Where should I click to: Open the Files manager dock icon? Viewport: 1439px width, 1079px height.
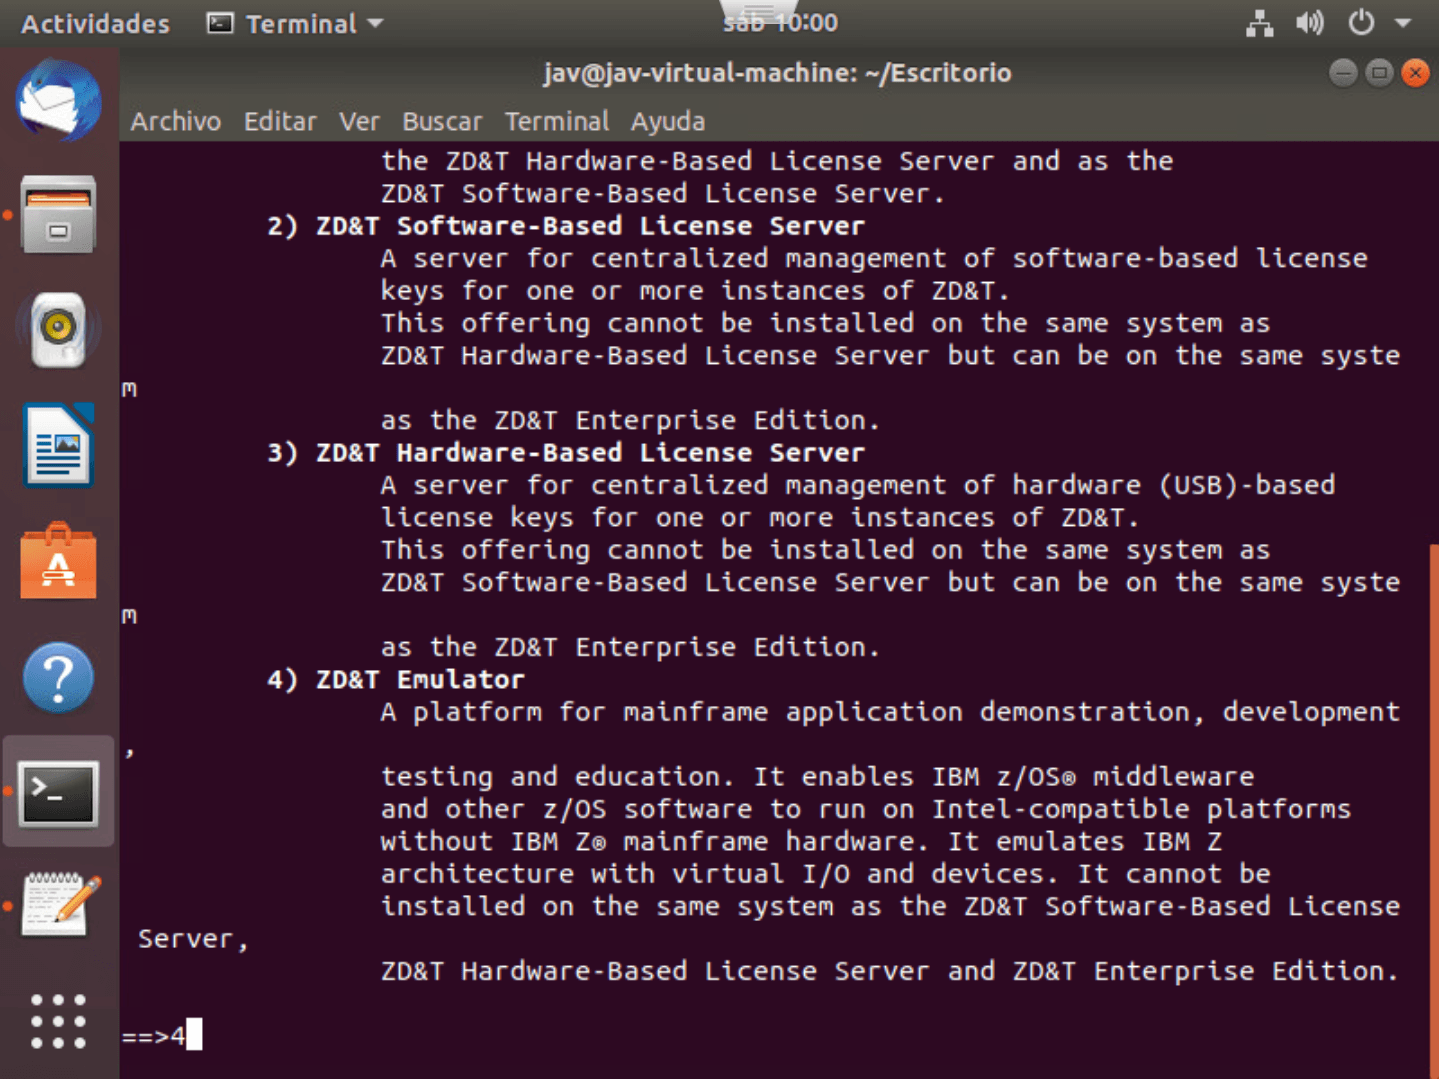tap(58, 215)
